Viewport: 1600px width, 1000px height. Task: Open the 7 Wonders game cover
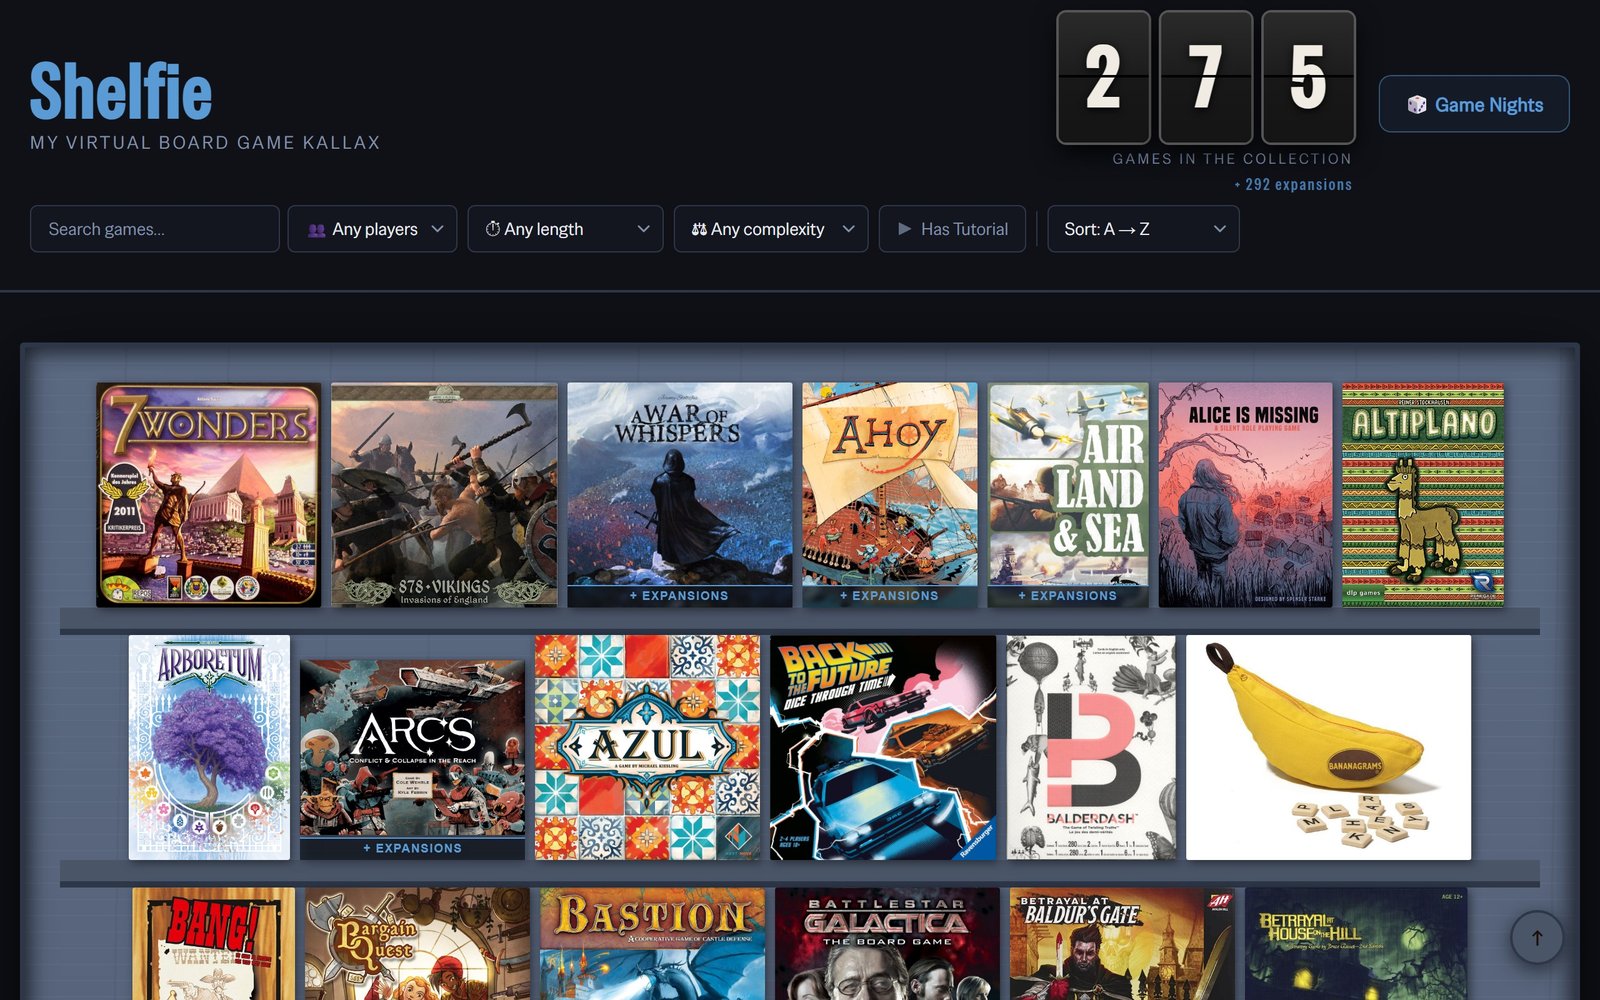tap(209, 495)
